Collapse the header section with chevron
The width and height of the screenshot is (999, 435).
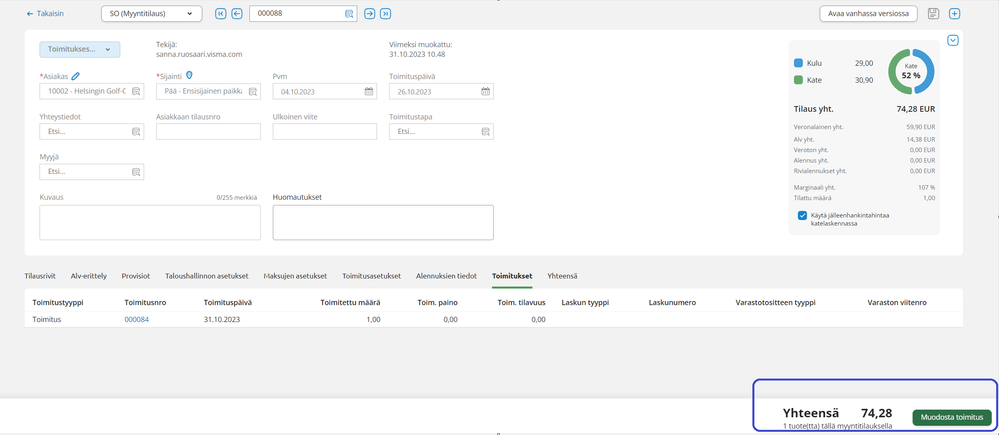click(953, 40)
